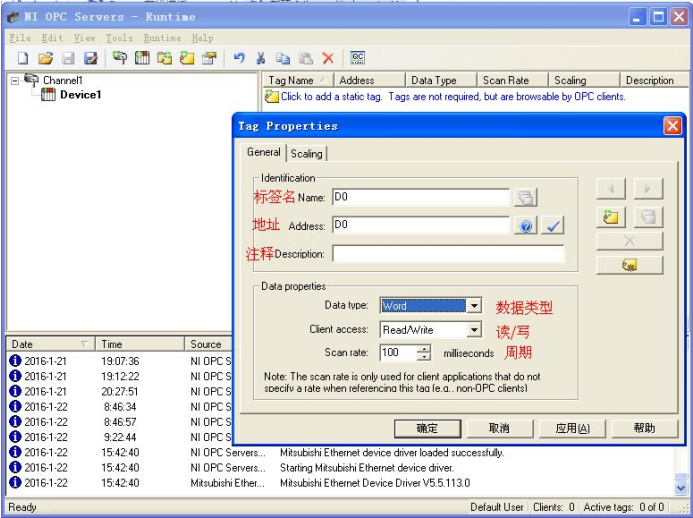Select log row with time 19:07:36

coord(119,361)
